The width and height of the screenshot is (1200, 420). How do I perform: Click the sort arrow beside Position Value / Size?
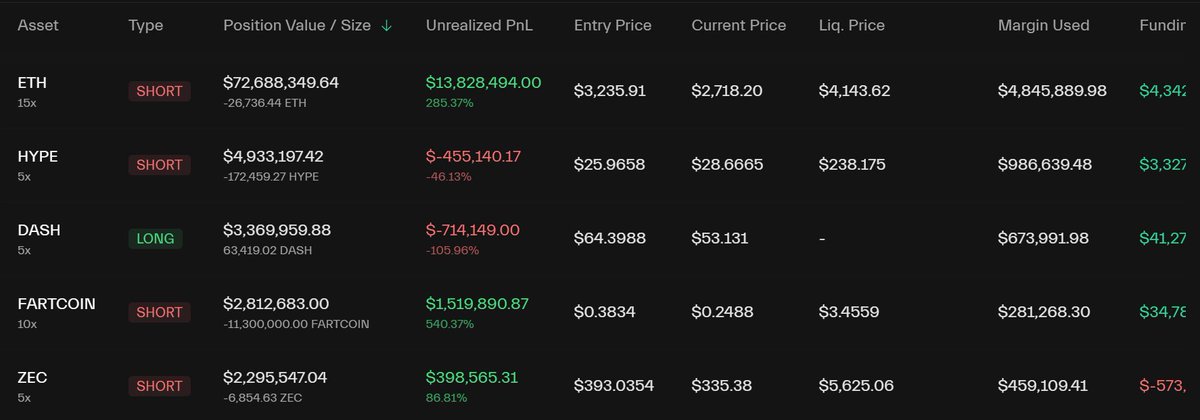[x=386, y=25]
